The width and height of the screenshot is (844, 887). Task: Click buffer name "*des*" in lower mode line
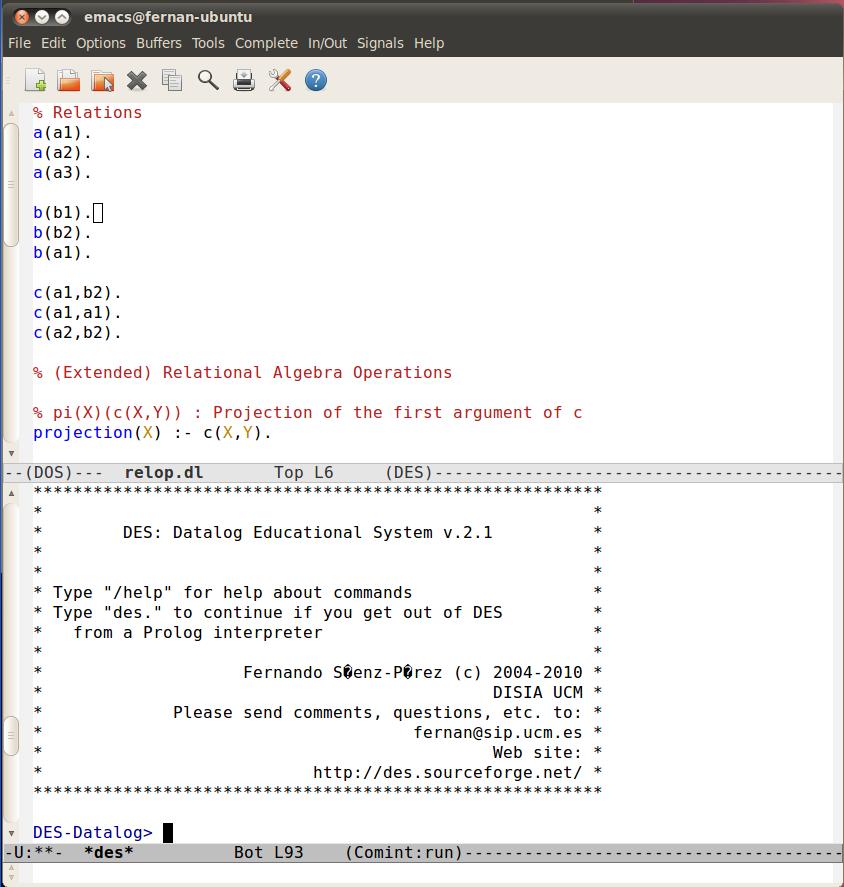109,852
